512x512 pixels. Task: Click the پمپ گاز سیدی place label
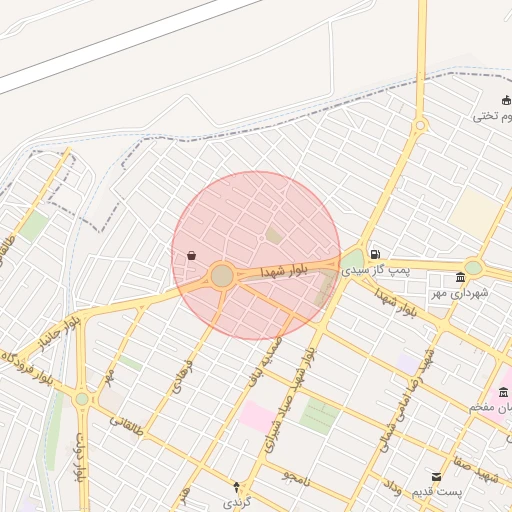tap(376, 270)
